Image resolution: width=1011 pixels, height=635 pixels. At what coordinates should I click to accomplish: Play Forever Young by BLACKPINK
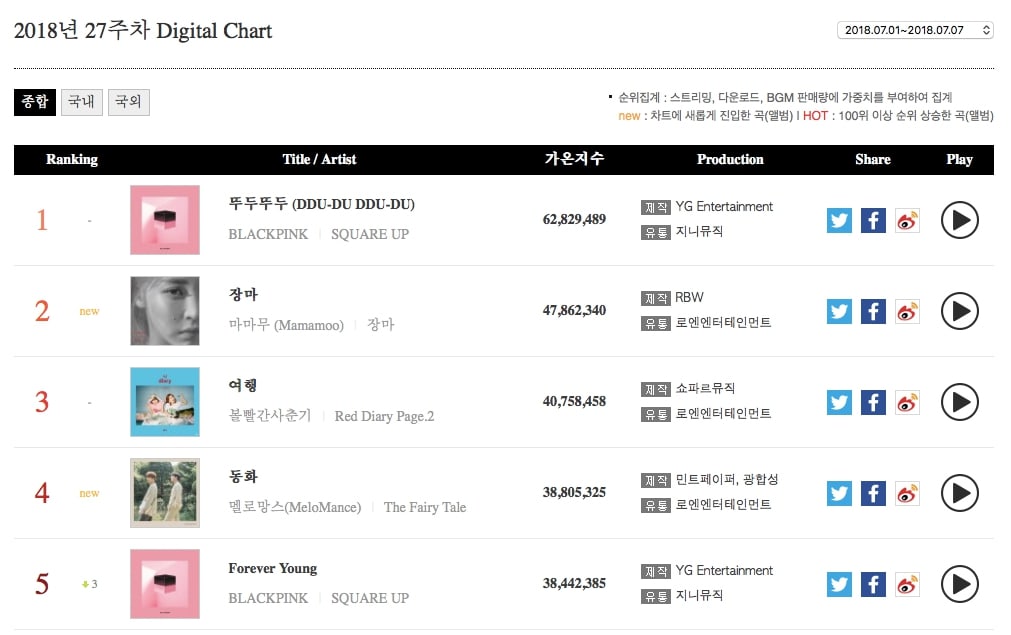pyautogui.click(x=959, y=584)
